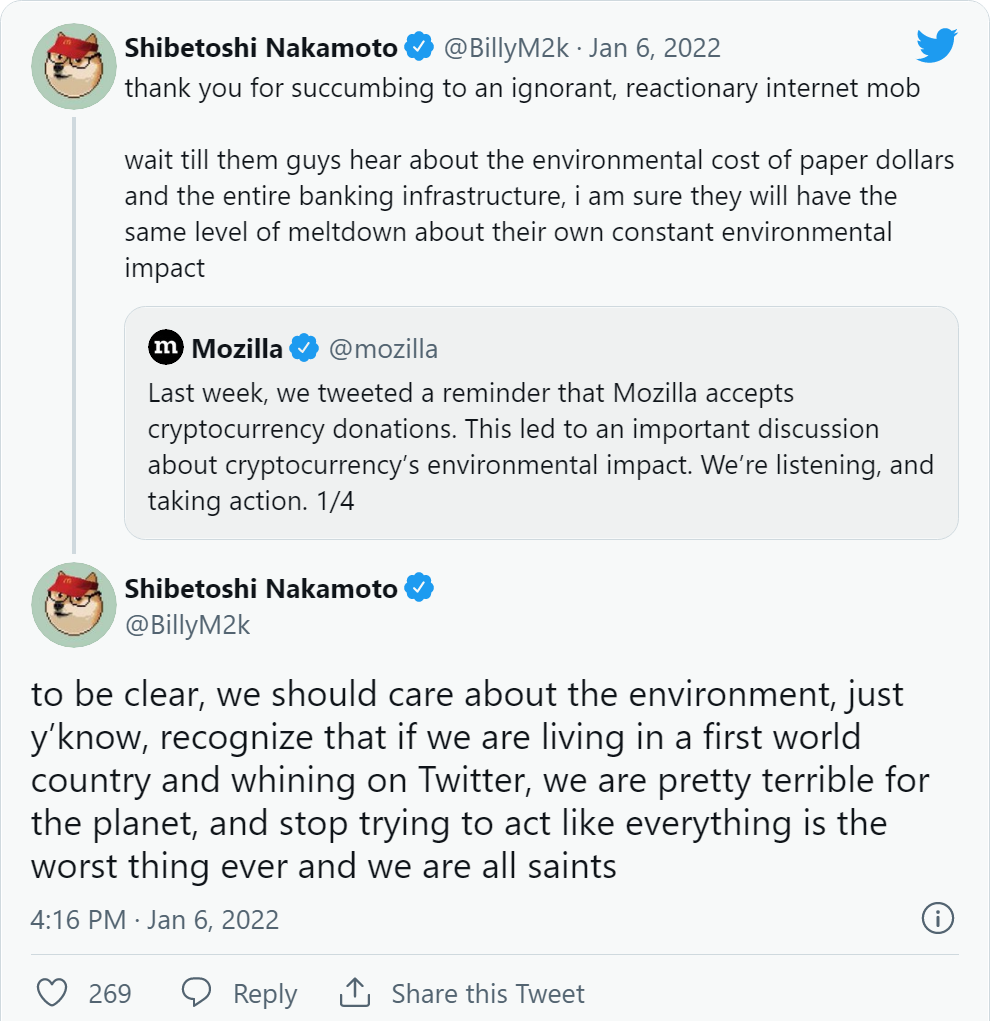Open the @mozilla handle in quoted tweet
The width and height of the screenshot is (992, 1021).
tap(383, 348)
